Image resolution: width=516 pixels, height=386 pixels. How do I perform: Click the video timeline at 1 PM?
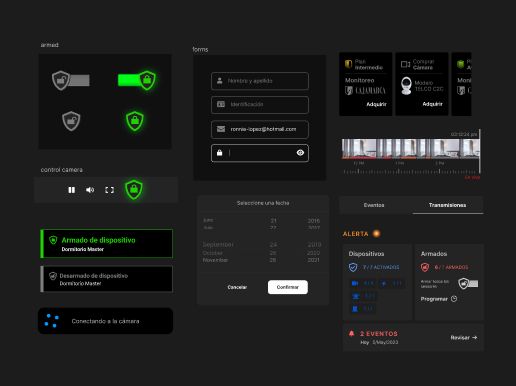click(x=400, y=171)
